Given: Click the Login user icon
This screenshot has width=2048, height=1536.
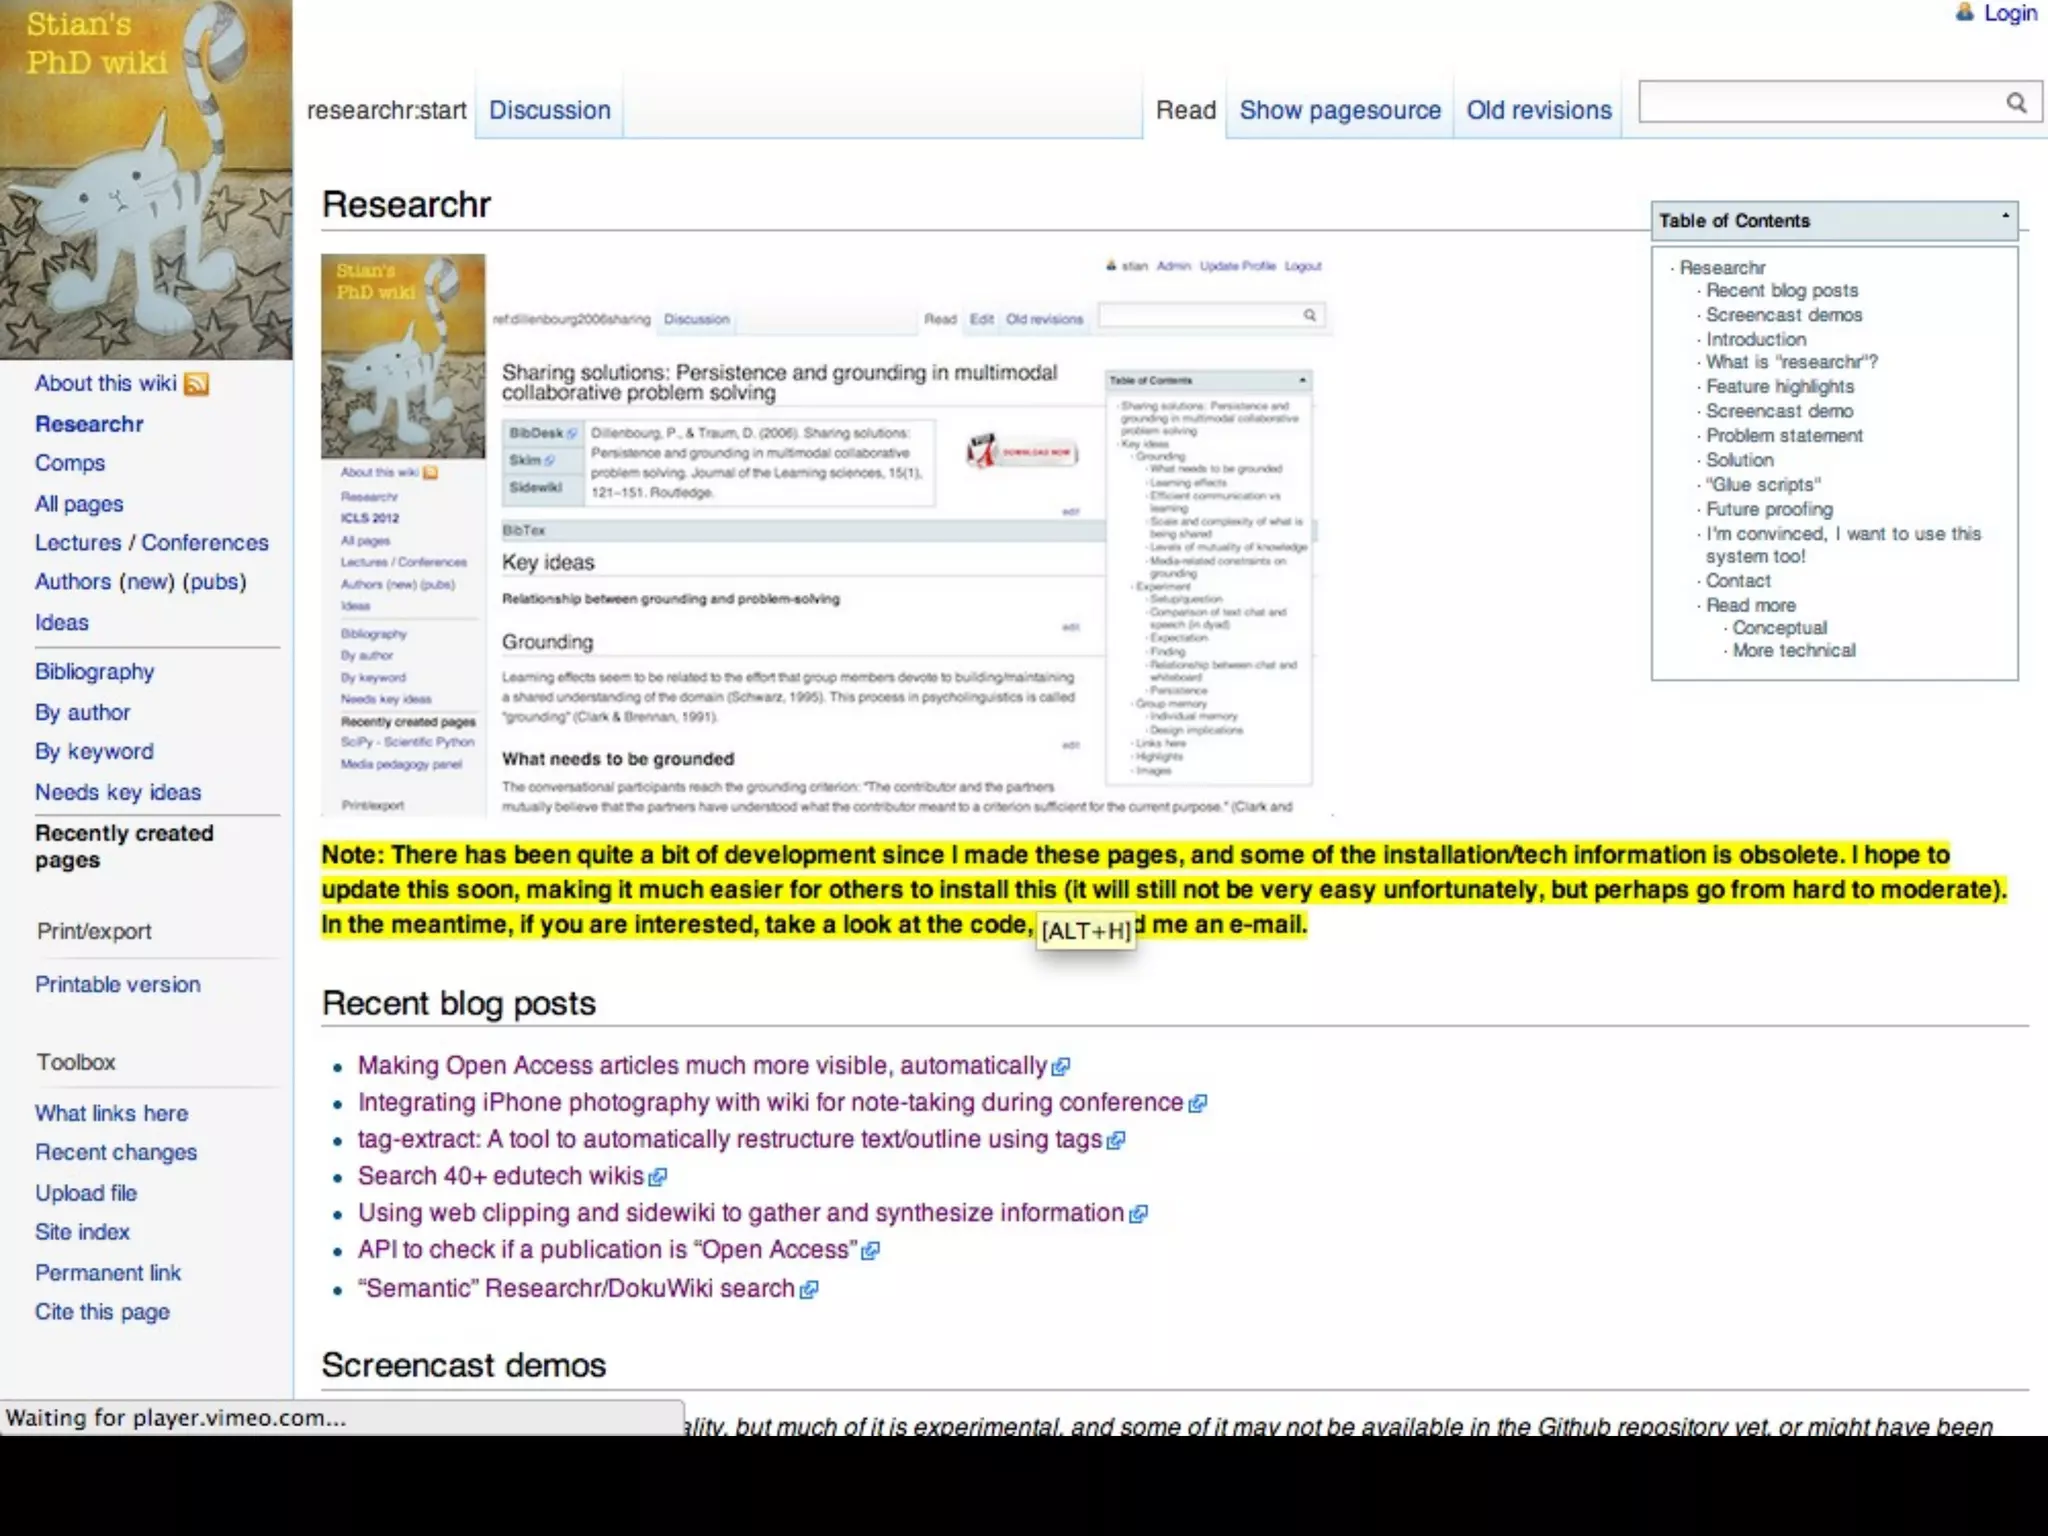Looking at the screenshot, I should tap(1965, 13).
